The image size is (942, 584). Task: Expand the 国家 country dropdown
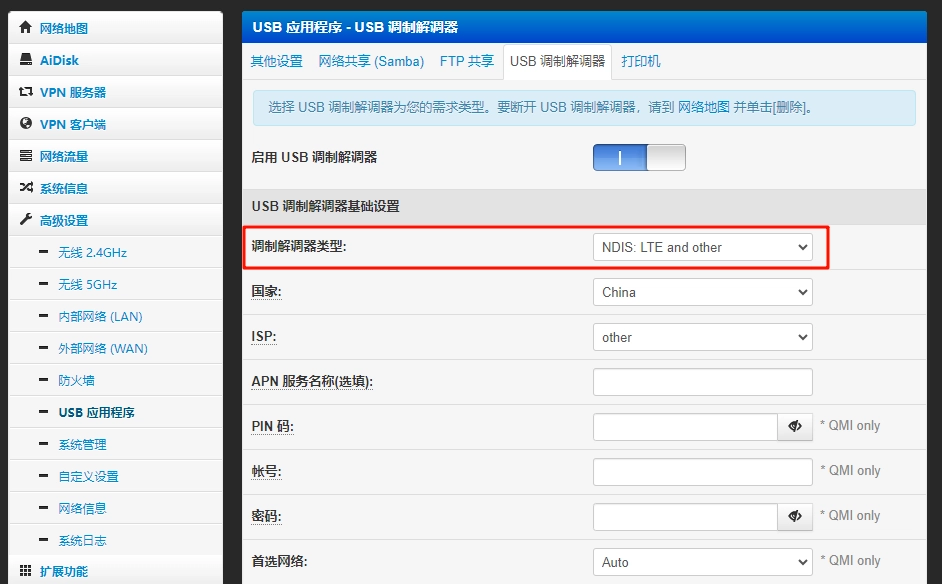[703, 292]
